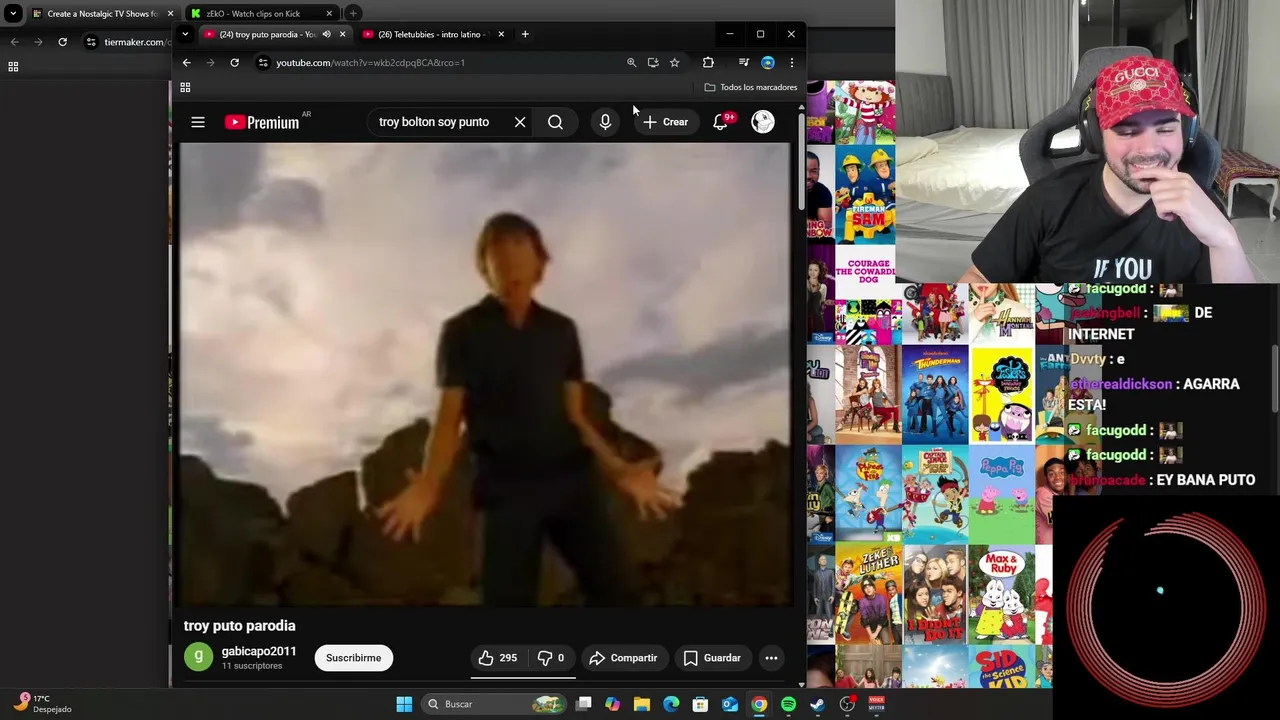Save video with Guardar button
The width and height of the screenshot is (1280, 720).
click(712, 658)
